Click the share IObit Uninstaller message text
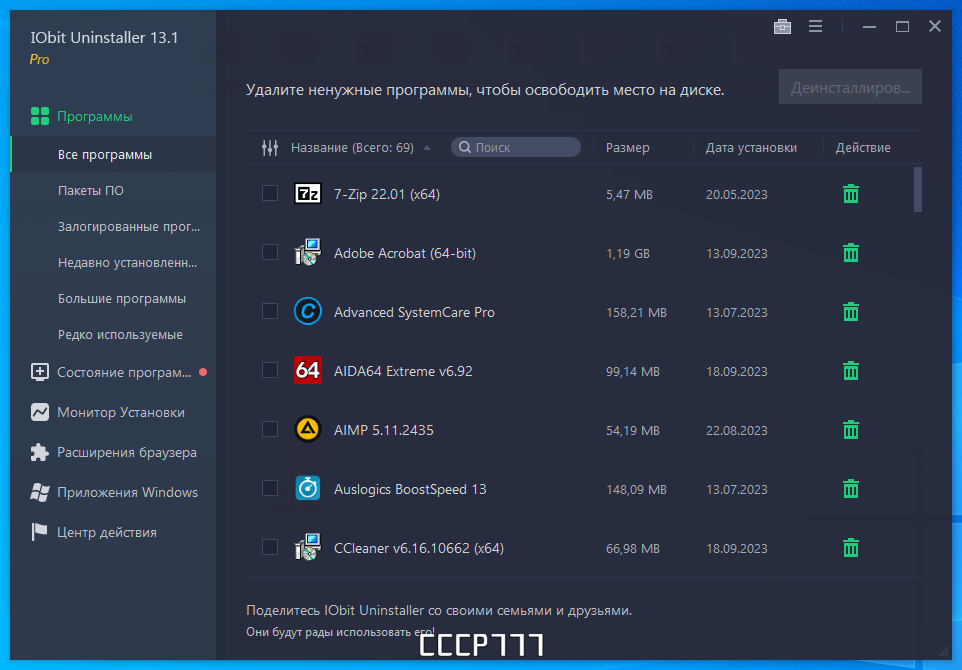The image size is (962, 670). coord(439,610)
